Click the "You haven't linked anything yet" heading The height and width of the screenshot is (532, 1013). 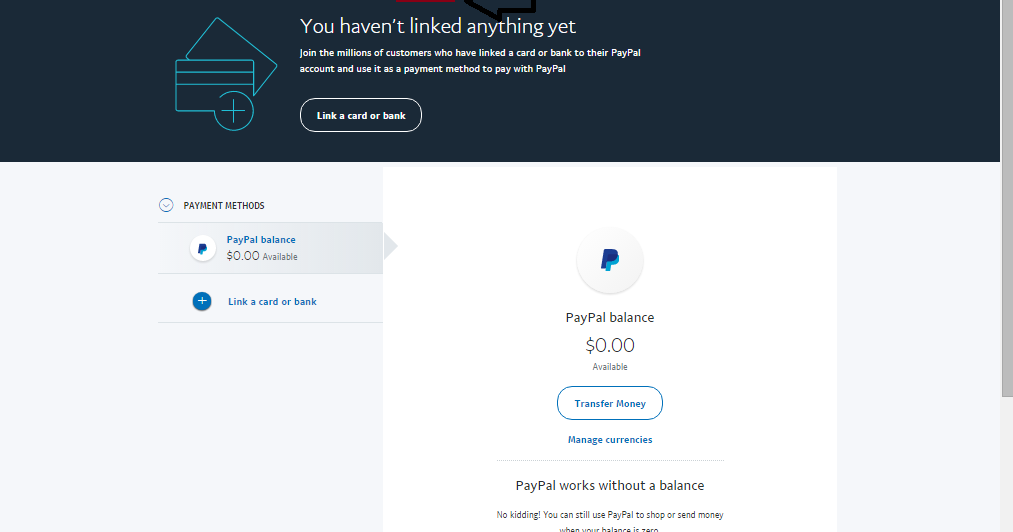pos(438,26)
